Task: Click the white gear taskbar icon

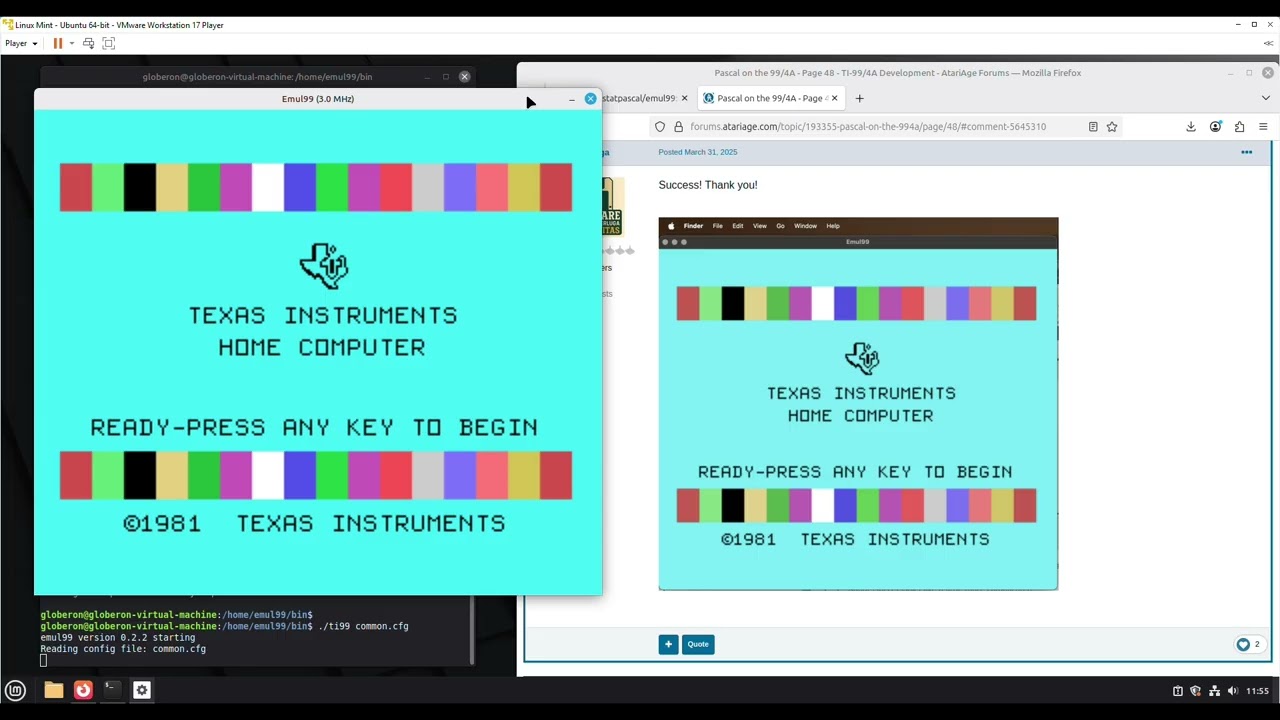Action: pyautogui.click(x=142, y=690)
